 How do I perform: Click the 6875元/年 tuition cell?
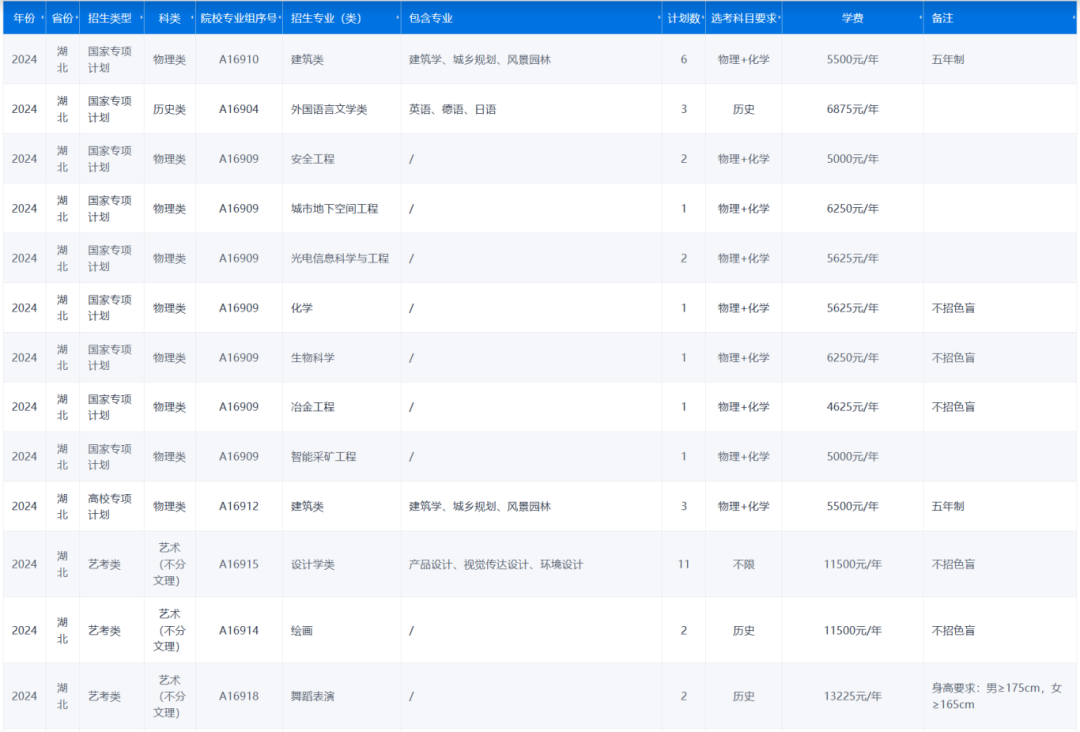pos(853,109)
